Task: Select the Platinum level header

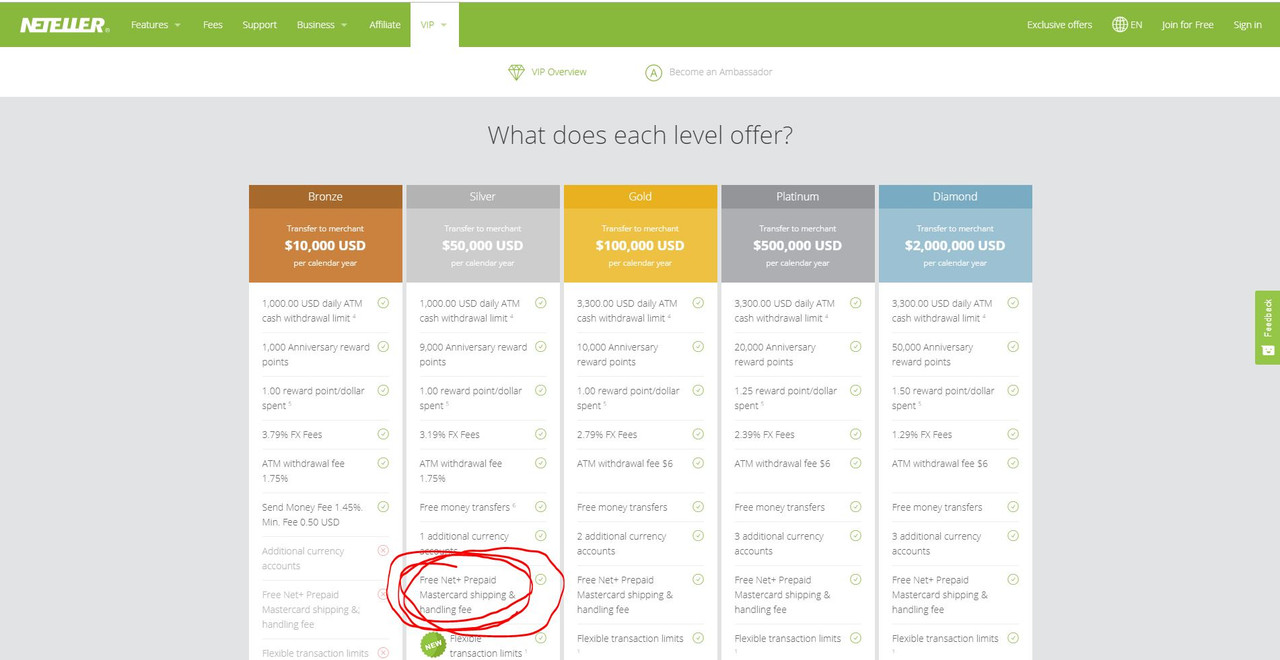Action: coord(798,197)
